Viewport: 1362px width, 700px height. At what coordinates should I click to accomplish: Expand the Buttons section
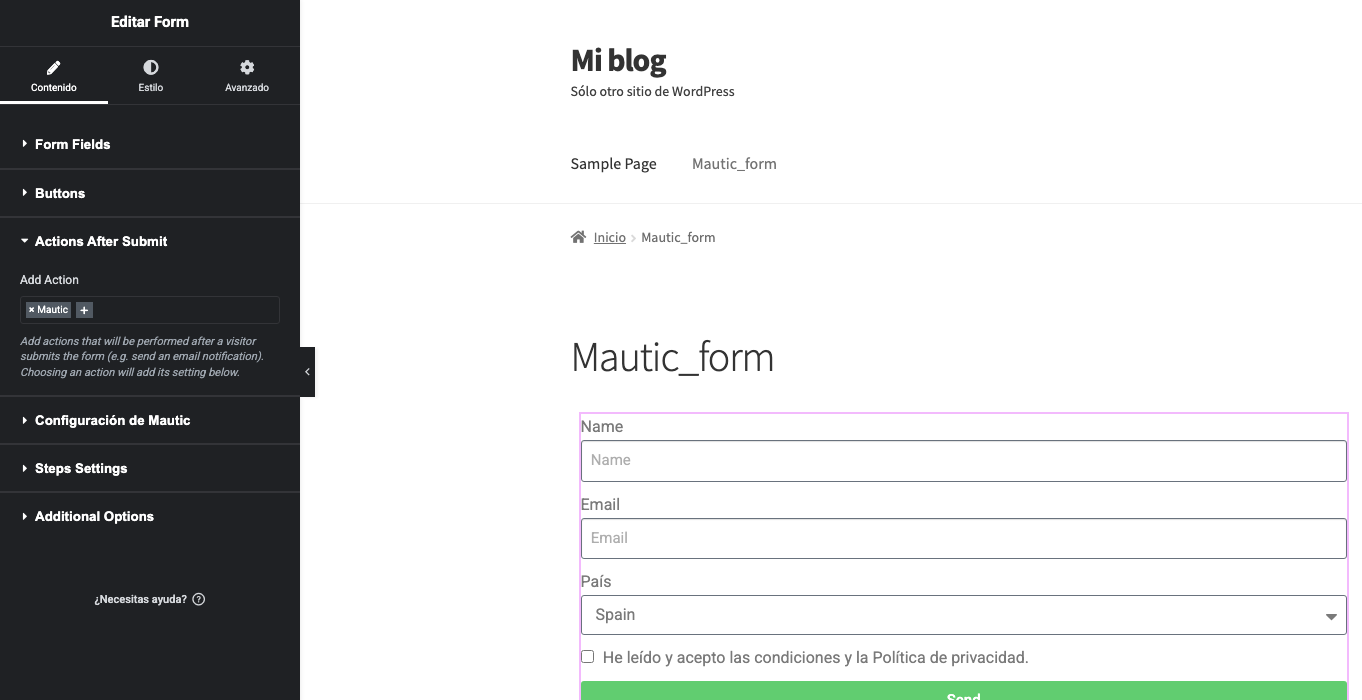point(150,193)
